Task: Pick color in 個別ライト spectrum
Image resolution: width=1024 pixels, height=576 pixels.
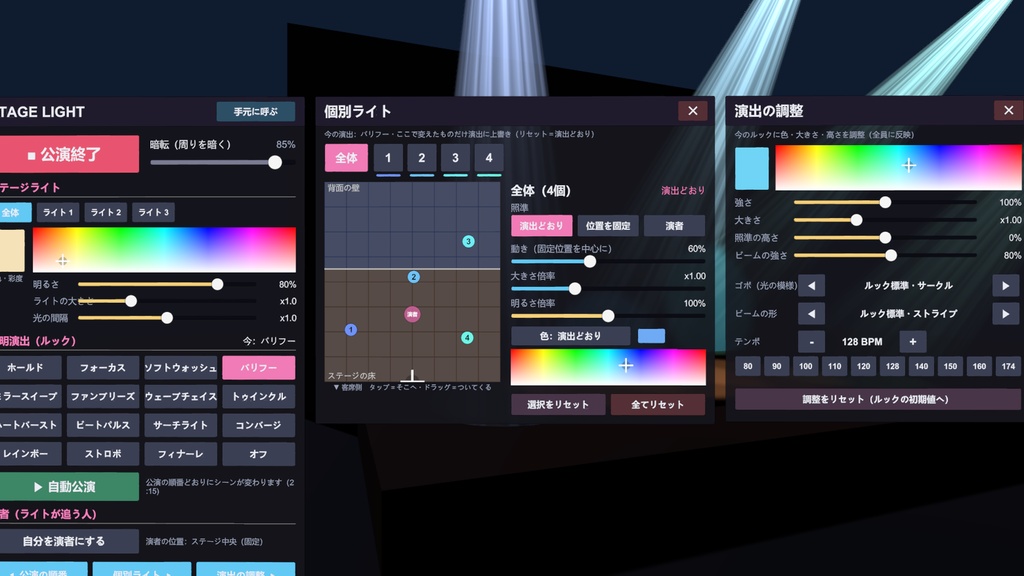Action: coord(608,366)
